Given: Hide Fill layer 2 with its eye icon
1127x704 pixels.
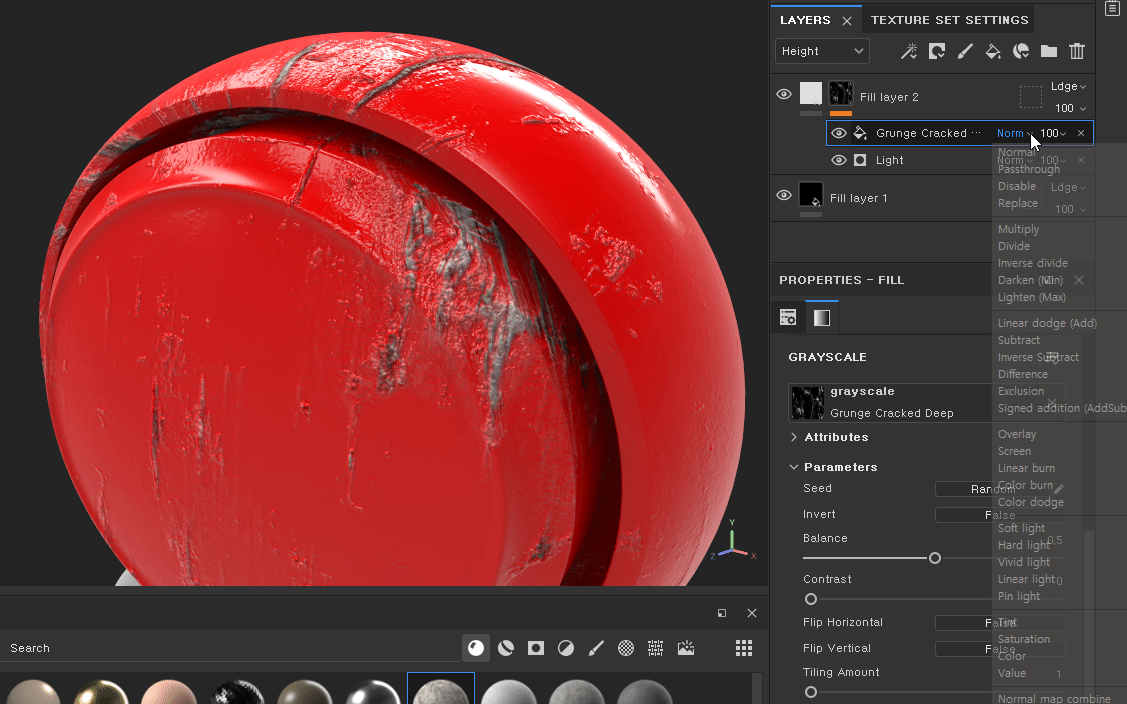Looking at the screenshot, I should click(783, 94).
